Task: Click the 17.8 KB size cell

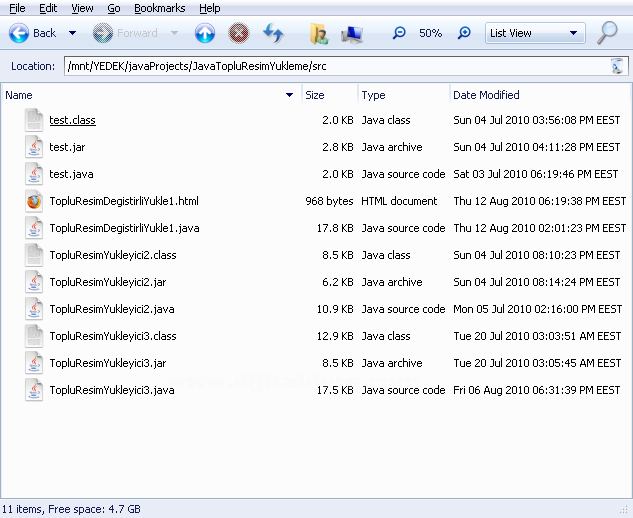Action: coord(335,229)
